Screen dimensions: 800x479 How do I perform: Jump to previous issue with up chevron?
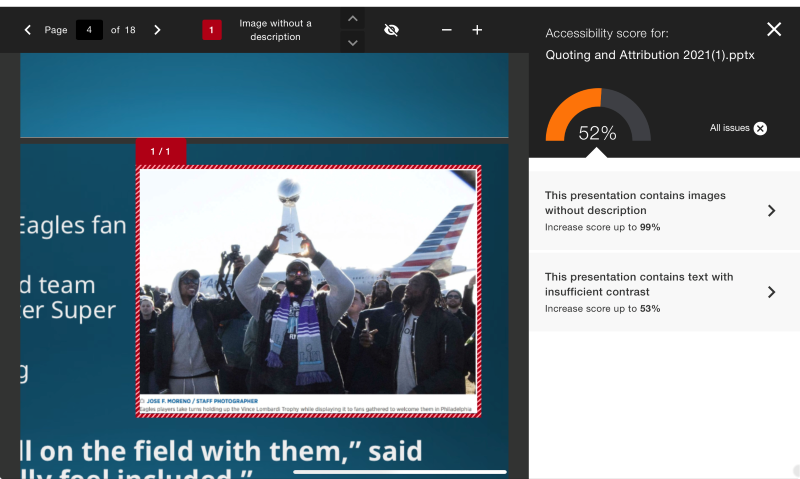pyautogui.click(x=352, y=18)
